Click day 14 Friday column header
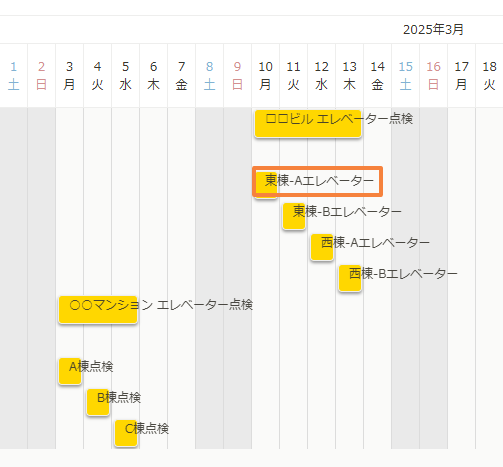The image size is (503, 467). pyautogui.click(x=377, y=75)
